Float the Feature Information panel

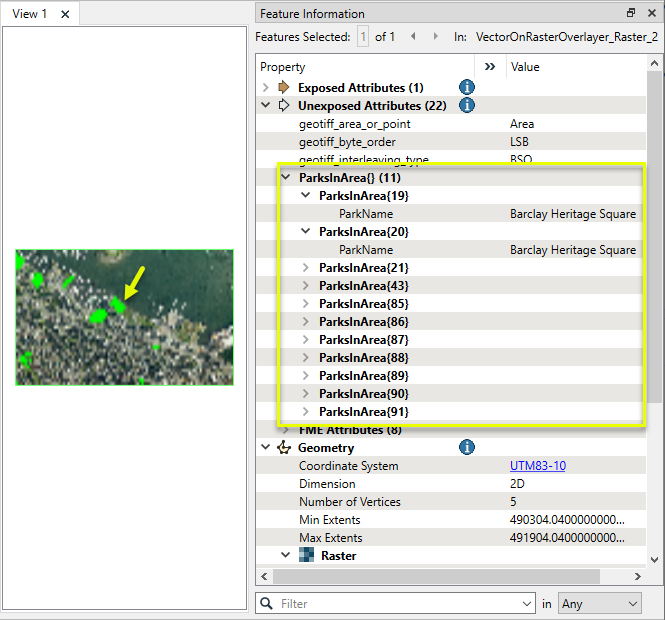[x=630, y=13]
